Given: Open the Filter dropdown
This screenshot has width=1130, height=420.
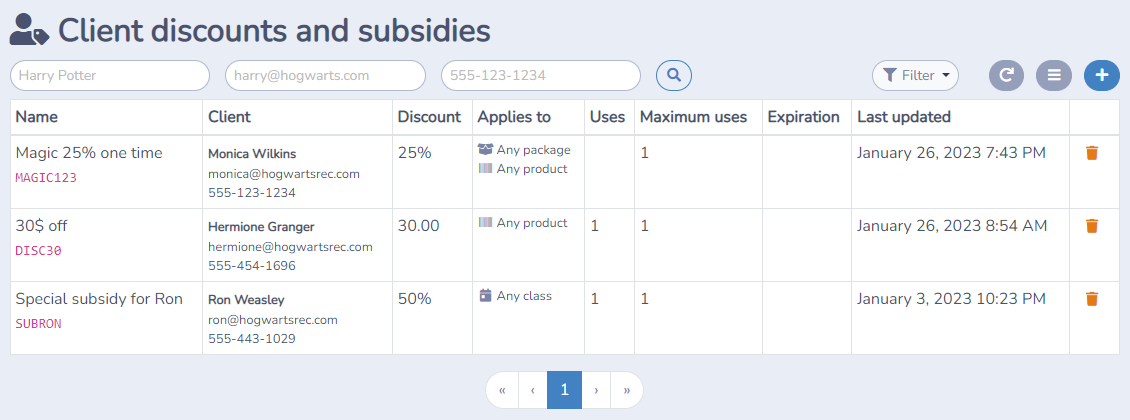Looking at the screenshot, I should pyautogui.click(x=915, y=75).
